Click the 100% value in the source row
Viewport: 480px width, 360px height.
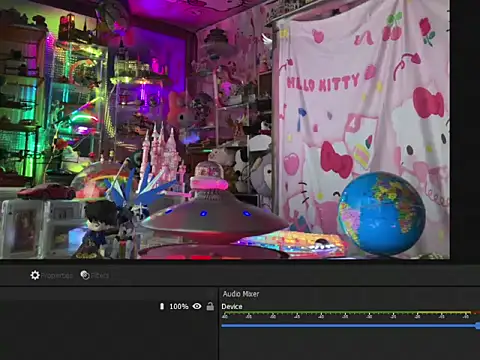(179, 306)
